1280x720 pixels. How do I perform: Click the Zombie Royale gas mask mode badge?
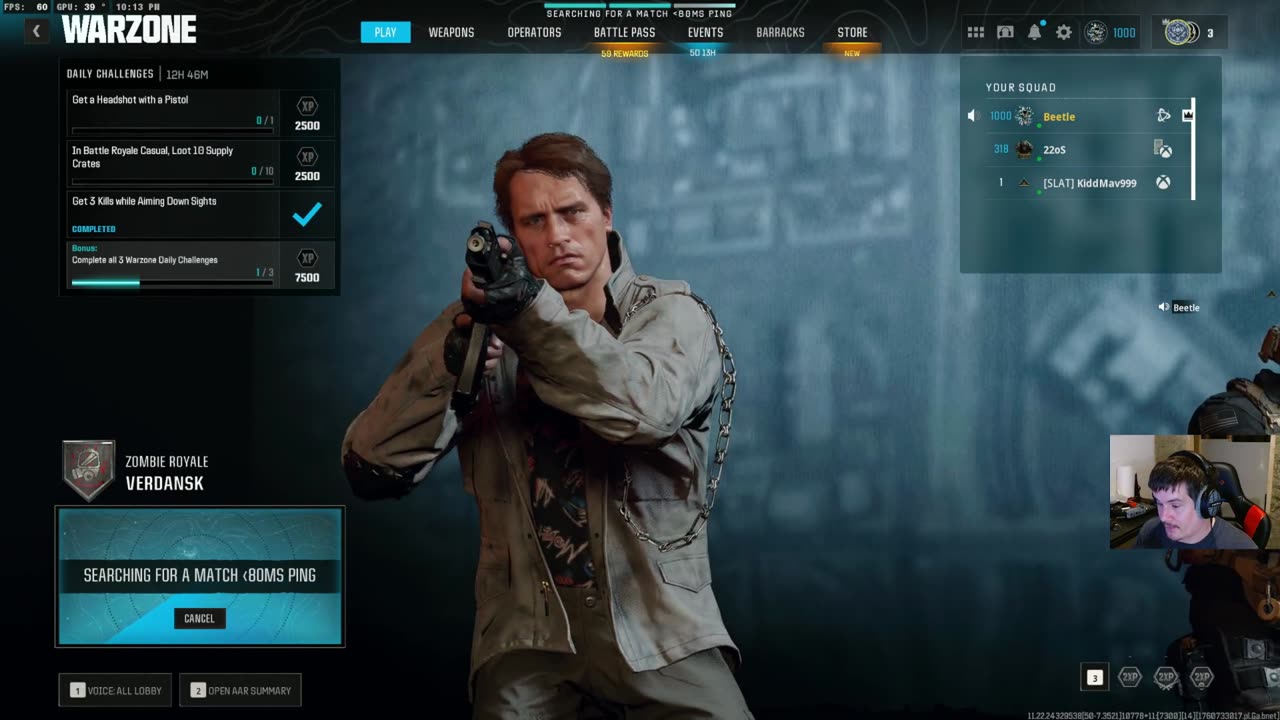89,470
